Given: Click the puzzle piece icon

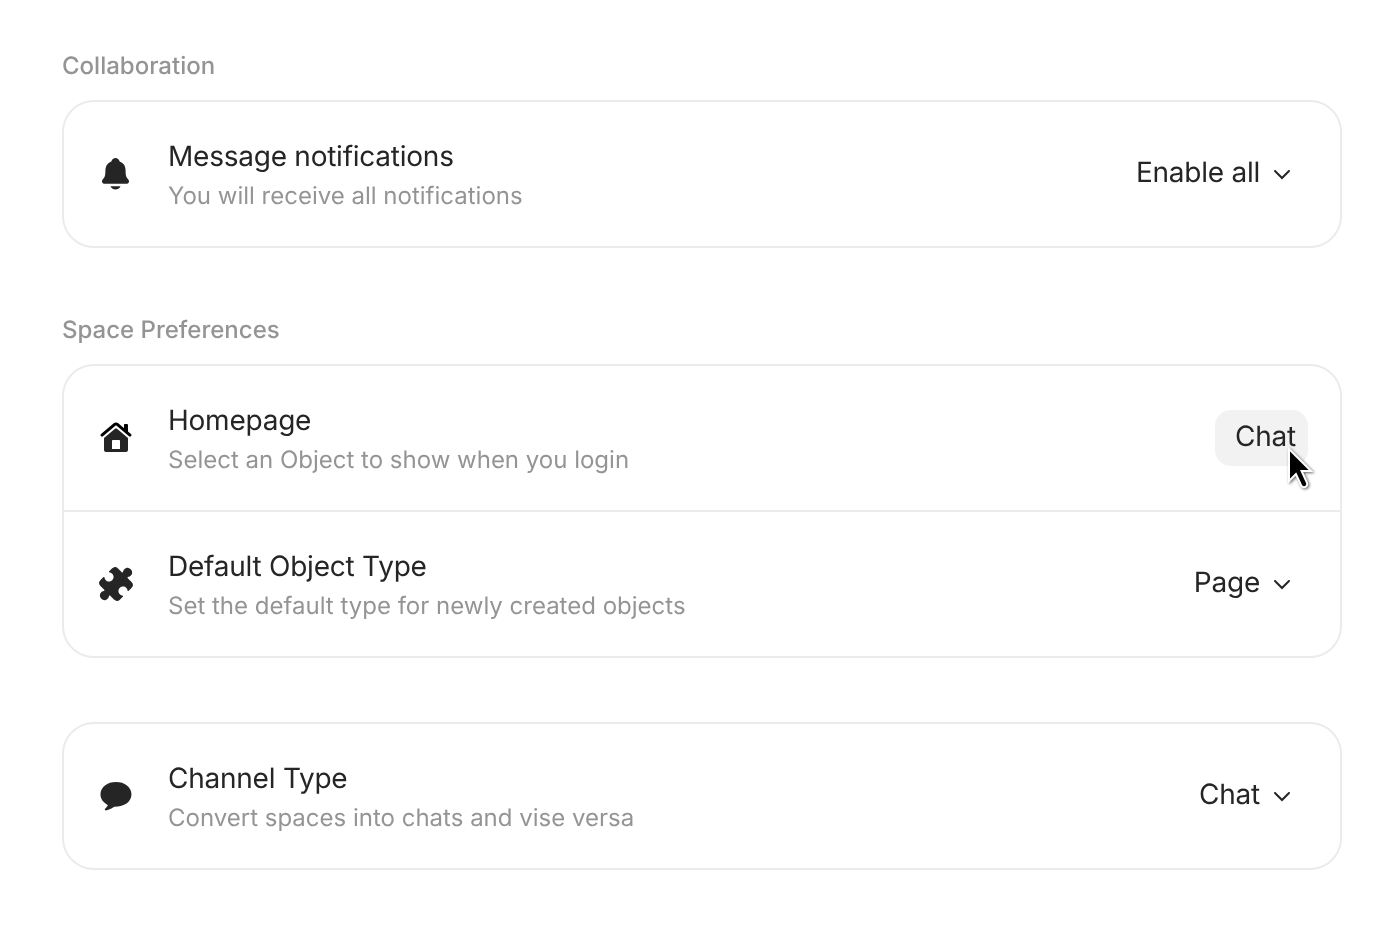Looking at the screenshot, I should coord(116,584).
